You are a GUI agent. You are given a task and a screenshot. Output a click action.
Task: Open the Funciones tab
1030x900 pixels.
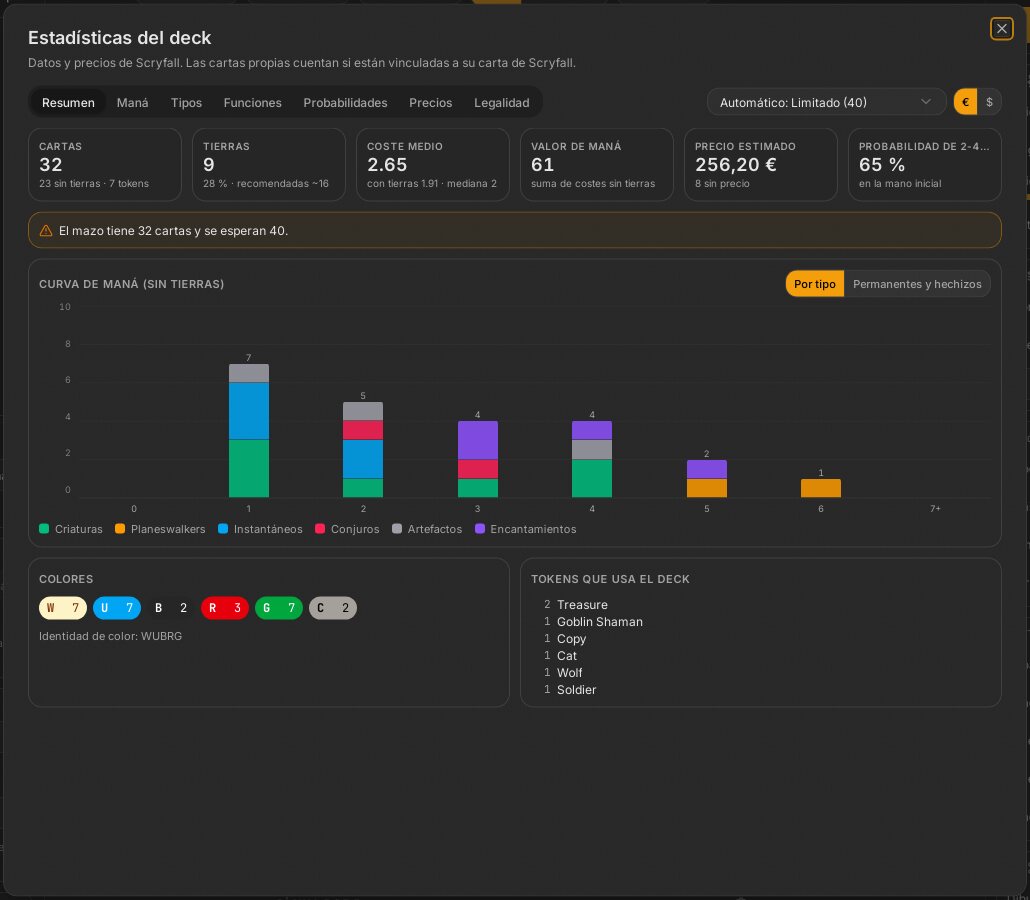coord(252,102)
